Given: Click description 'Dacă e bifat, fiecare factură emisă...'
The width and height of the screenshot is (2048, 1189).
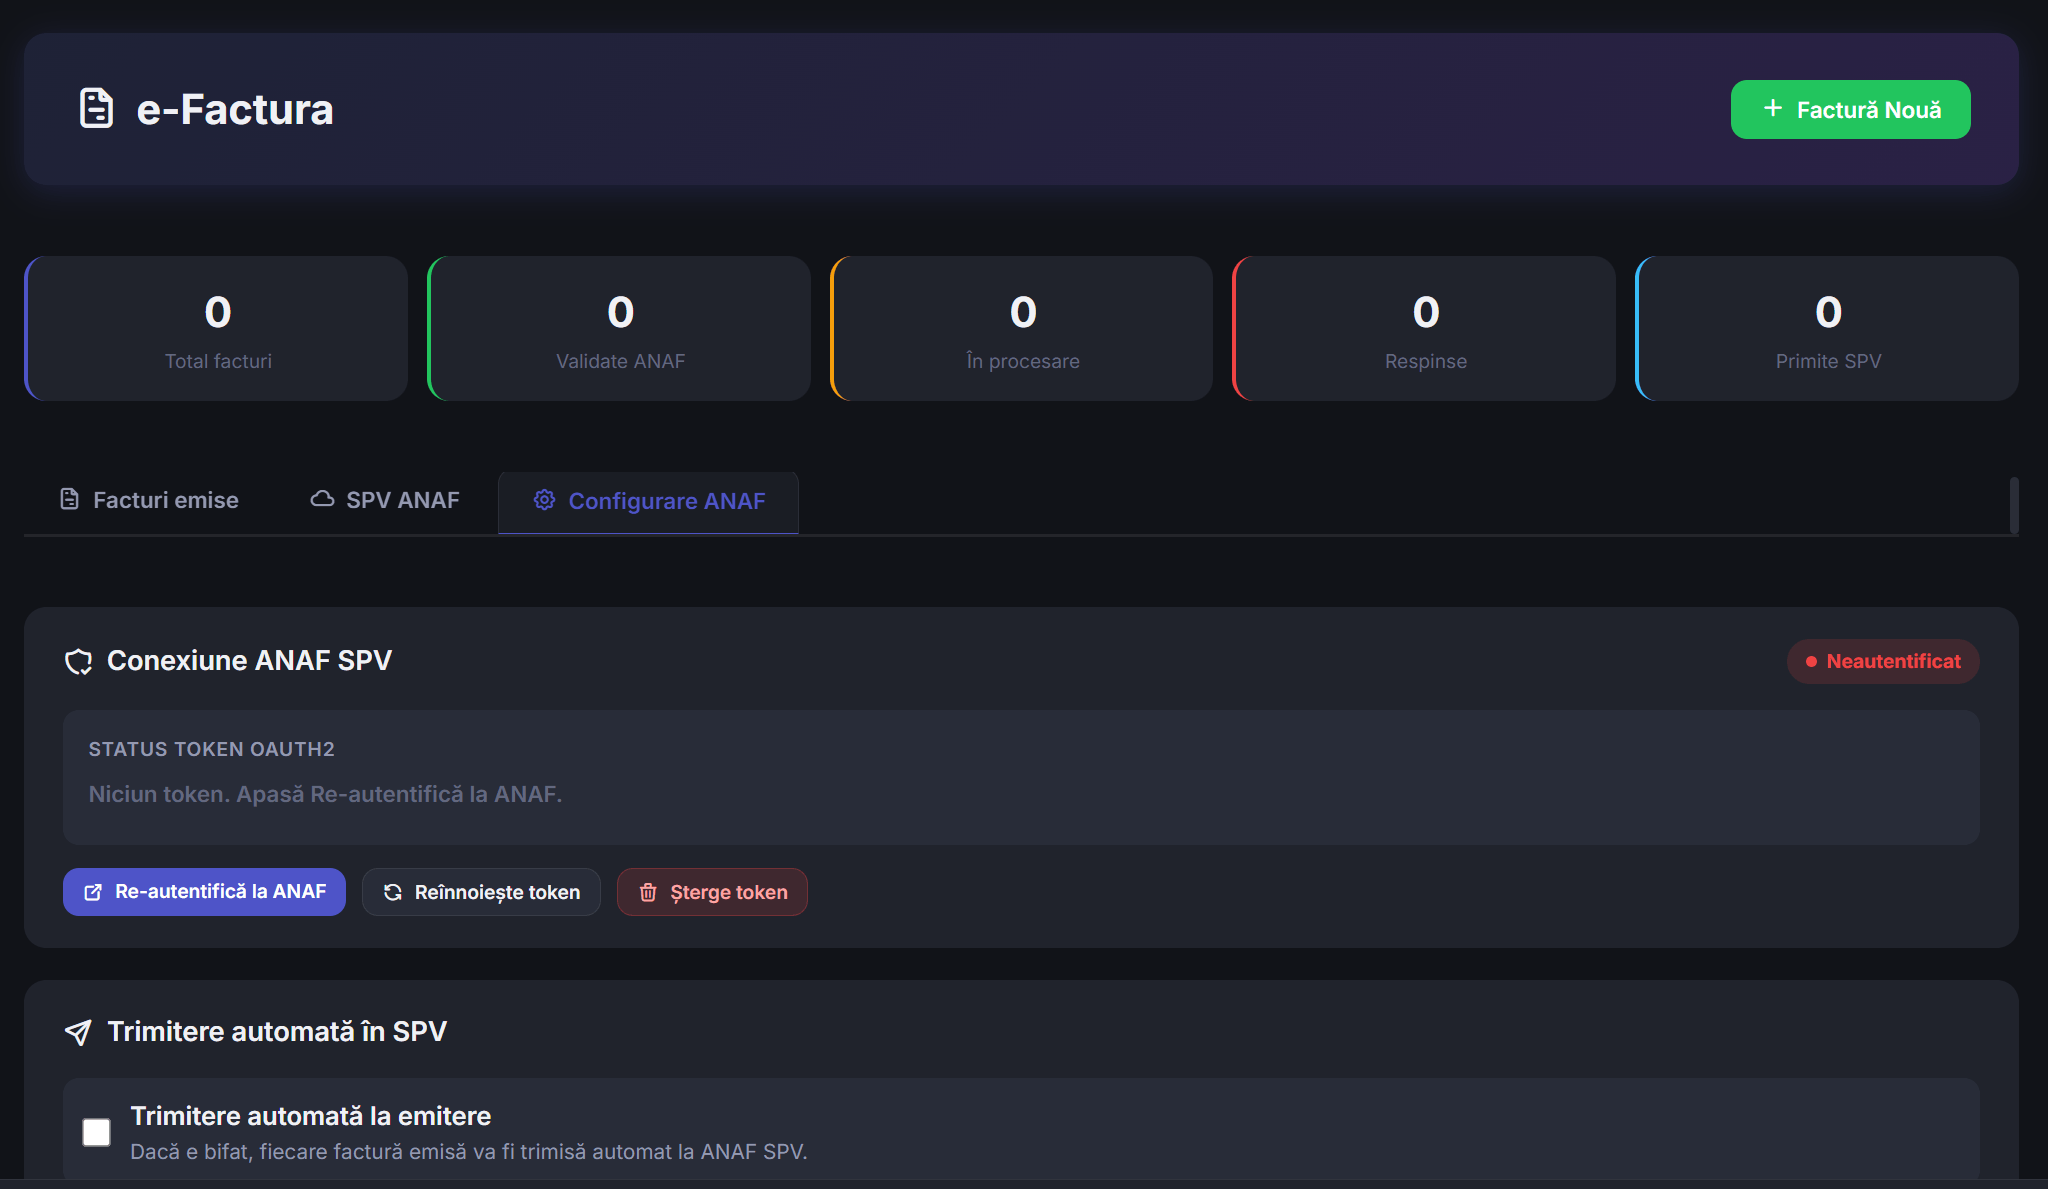Looking at the screenshot, I should (469, 1152).
